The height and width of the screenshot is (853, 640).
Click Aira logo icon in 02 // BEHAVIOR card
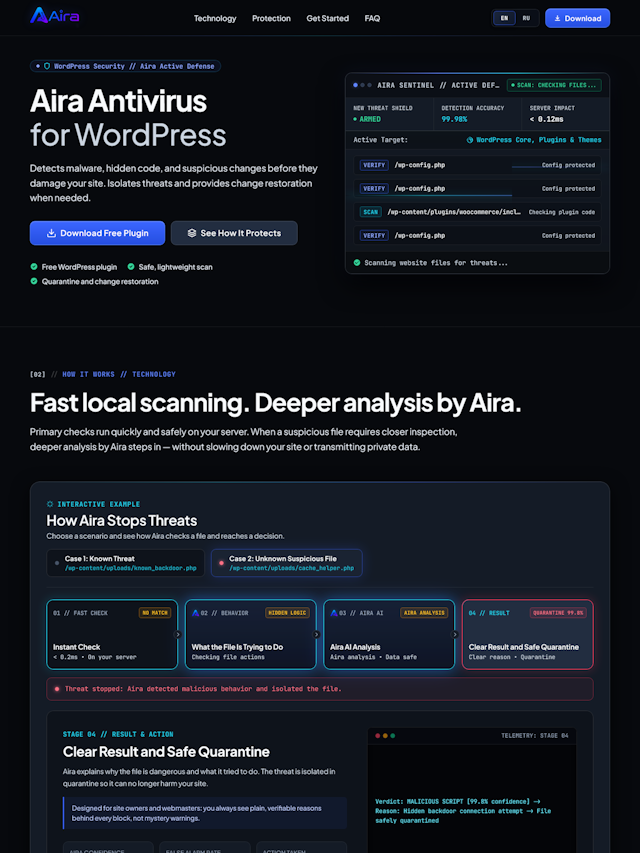point(195,613)
